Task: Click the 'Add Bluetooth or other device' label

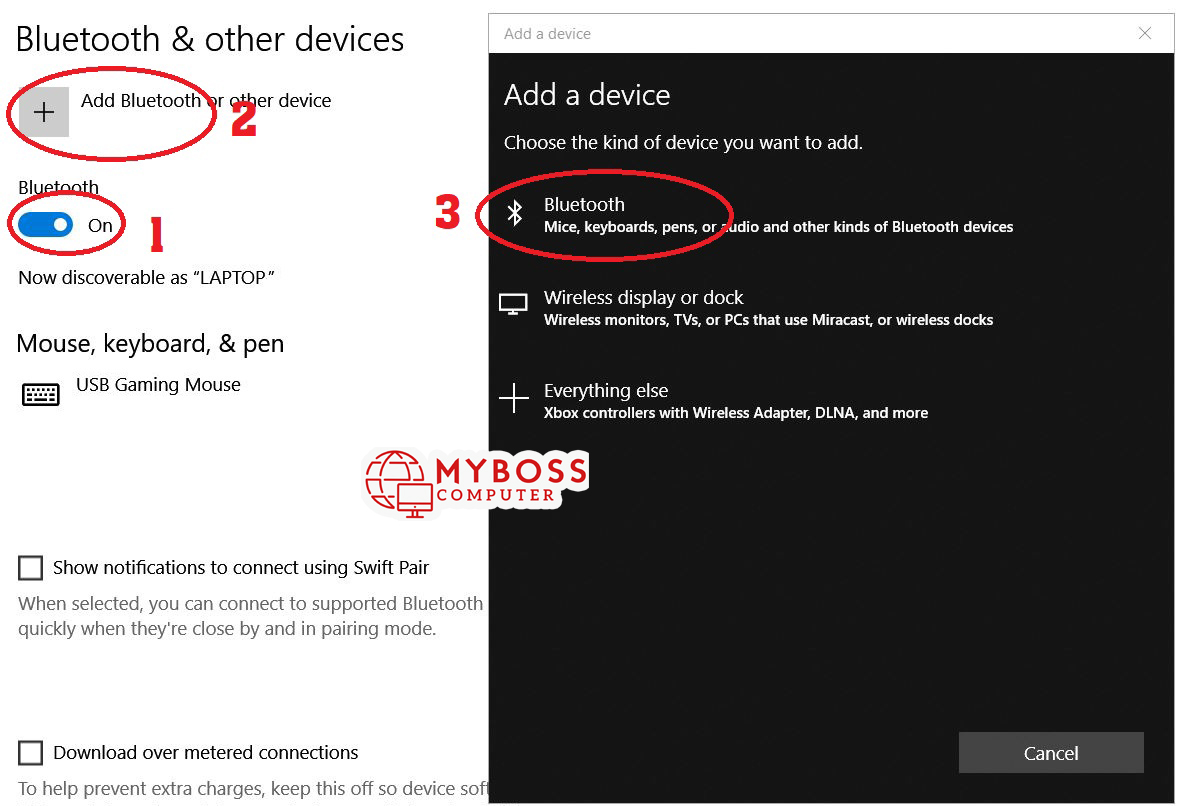Action: [x=205, y=101]
